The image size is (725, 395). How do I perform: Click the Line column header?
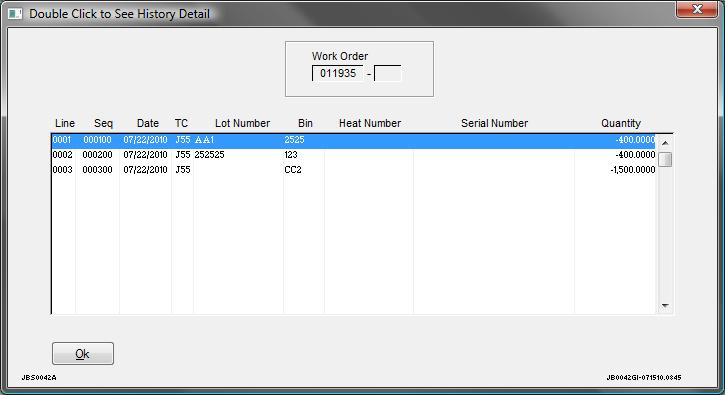point(65,123)
